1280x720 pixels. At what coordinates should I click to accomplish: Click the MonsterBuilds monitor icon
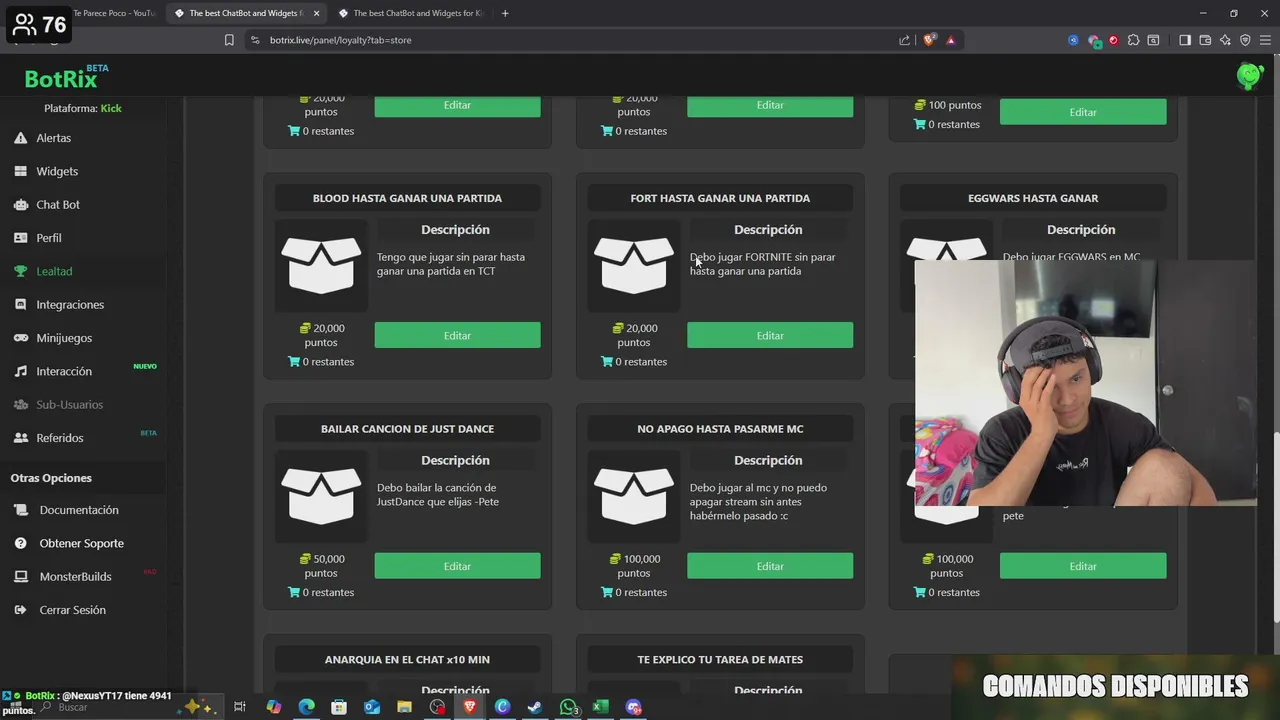pyautogui.click(x=21, y=577)
